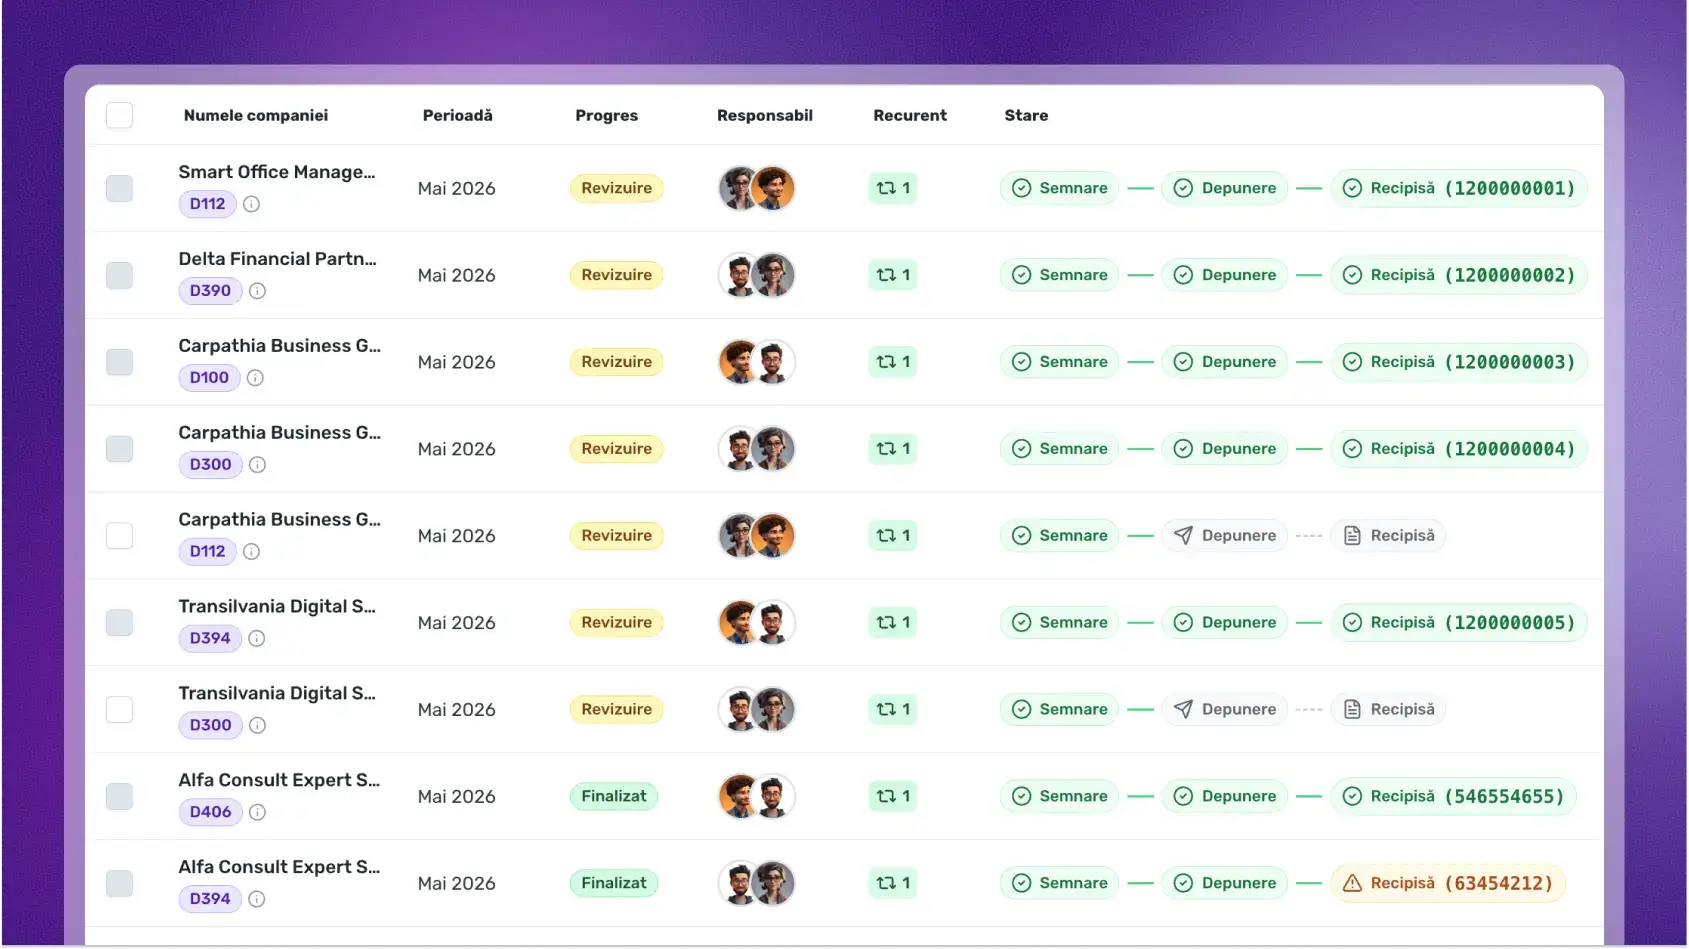1689x949 pixels.
Task: Click the Perioadă column header
Action: (458, 115)
